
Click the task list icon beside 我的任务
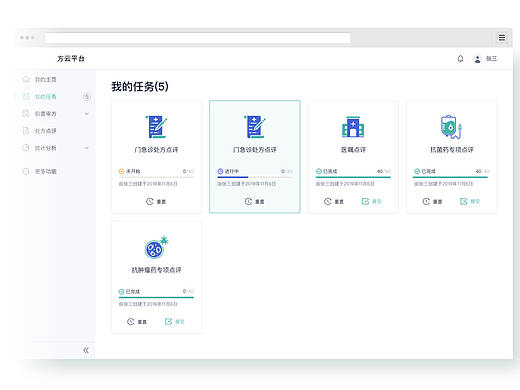pyautogui.click(x=26, y=96)
